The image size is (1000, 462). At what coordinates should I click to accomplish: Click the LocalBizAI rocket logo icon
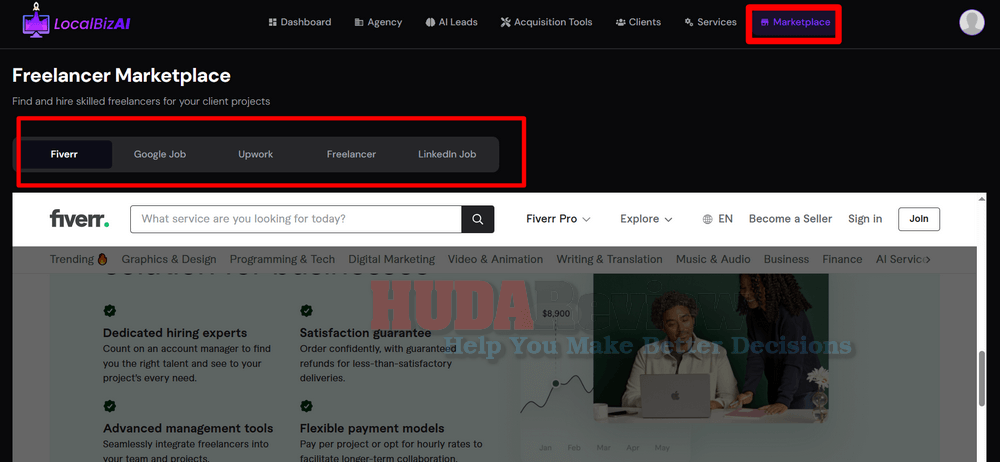tap(36, 22)
